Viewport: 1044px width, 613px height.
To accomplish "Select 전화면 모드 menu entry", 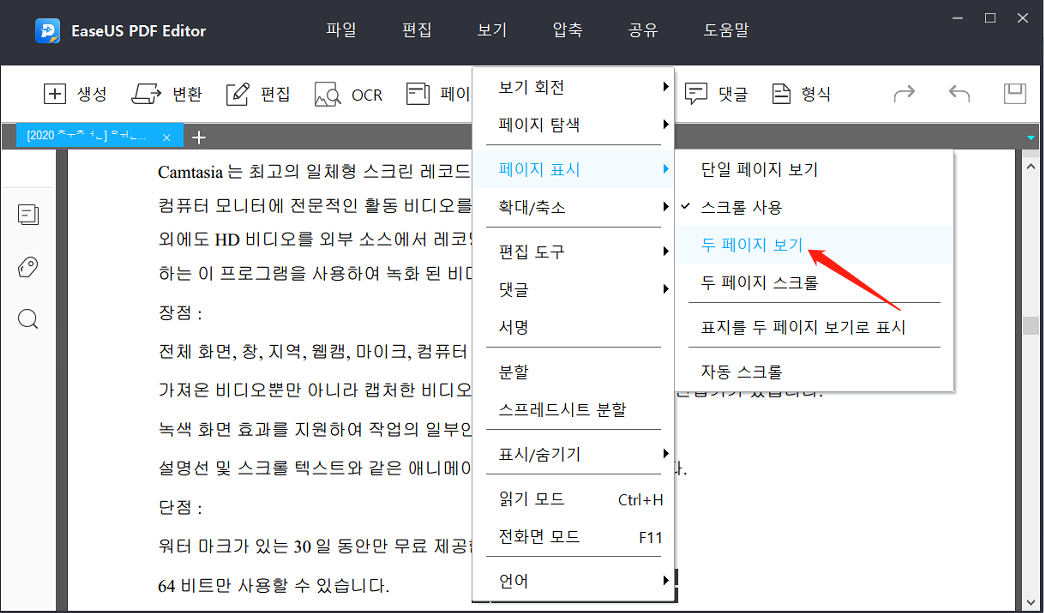I will coord(573,536).
